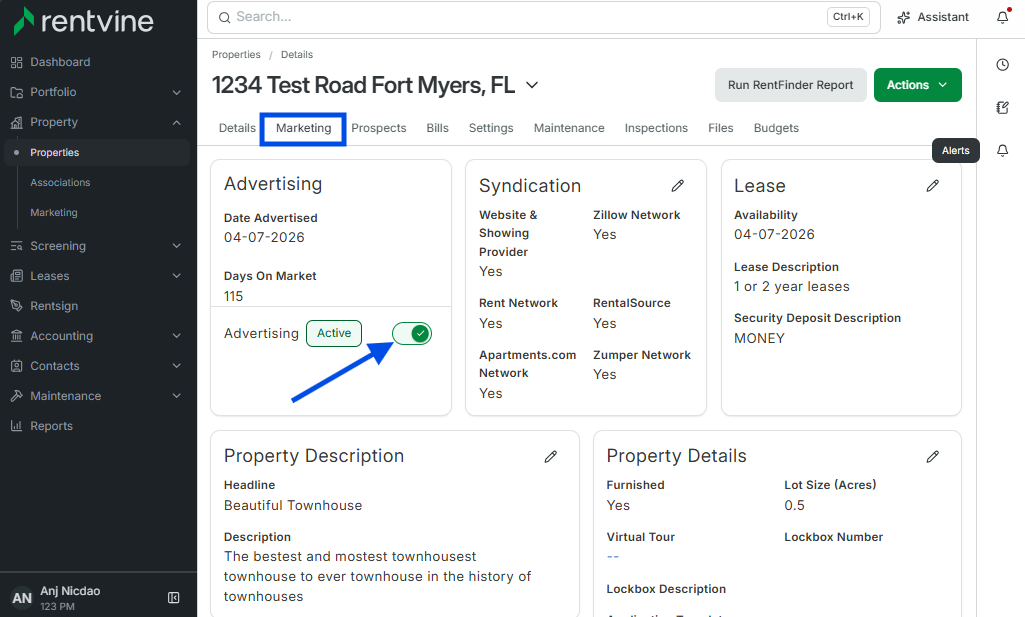Expand the Contacts menu chevron

coord(176,366)
